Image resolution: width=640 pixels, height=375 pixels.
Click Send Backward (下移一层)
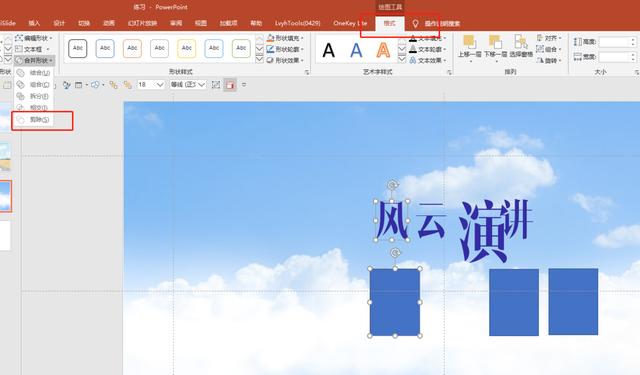tap(496, 48)
